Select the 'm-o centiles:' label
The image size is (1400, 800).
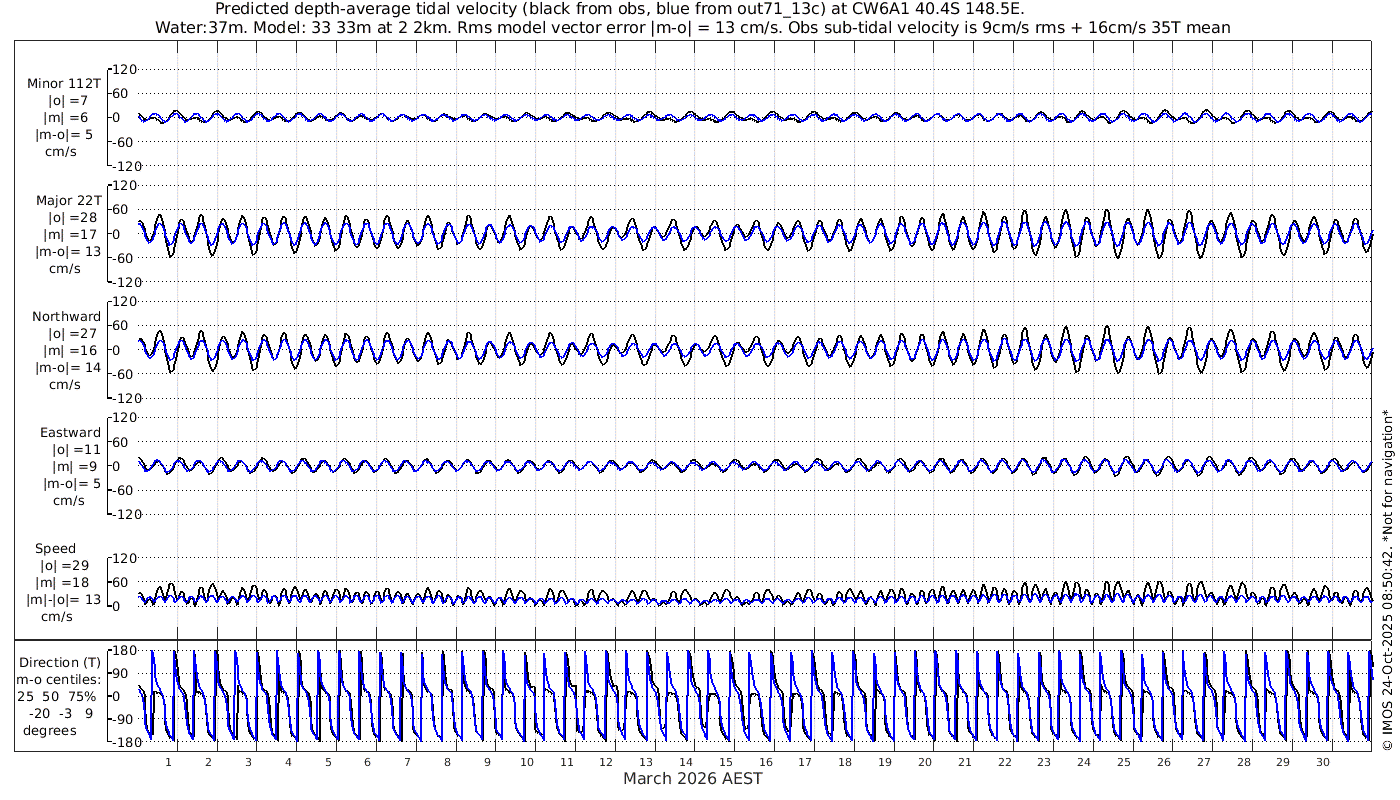pyautogui.click(x=60, y=679)
